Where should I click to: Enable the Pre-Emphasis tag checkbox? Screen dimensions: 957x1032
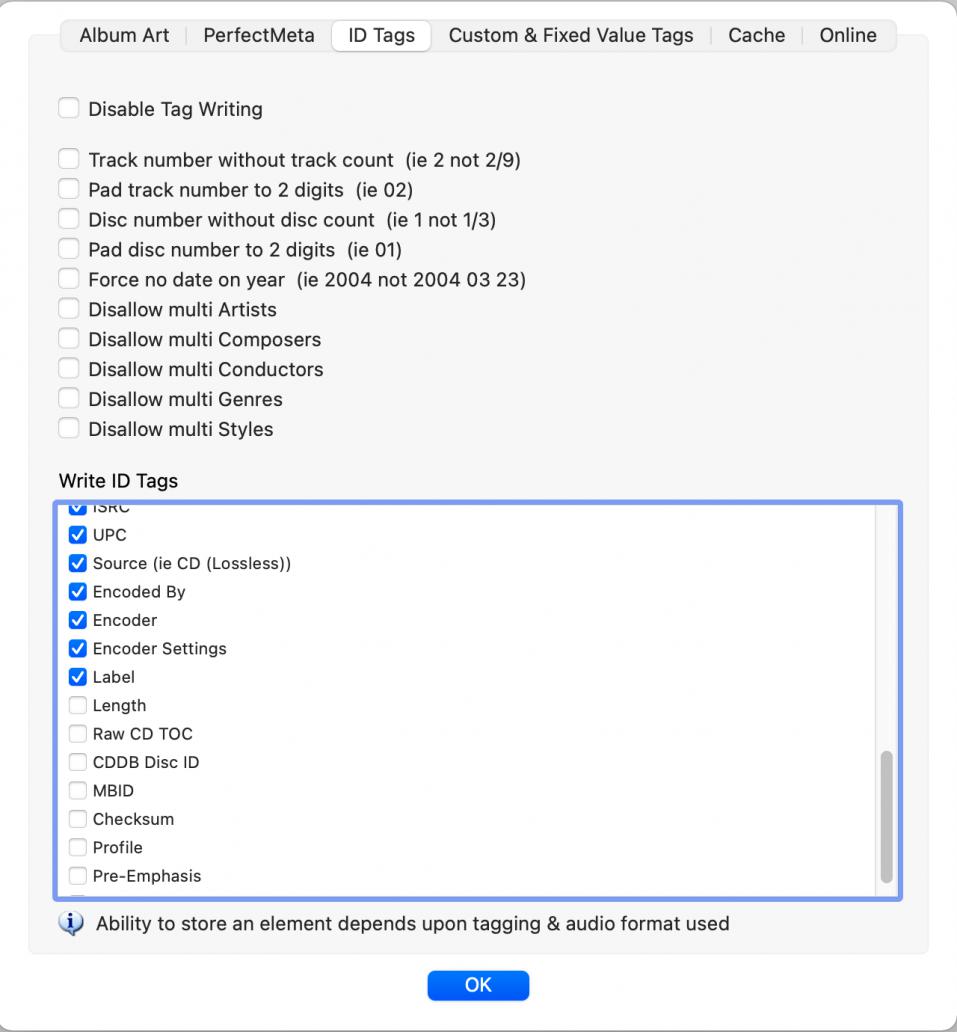click(78, 876)
